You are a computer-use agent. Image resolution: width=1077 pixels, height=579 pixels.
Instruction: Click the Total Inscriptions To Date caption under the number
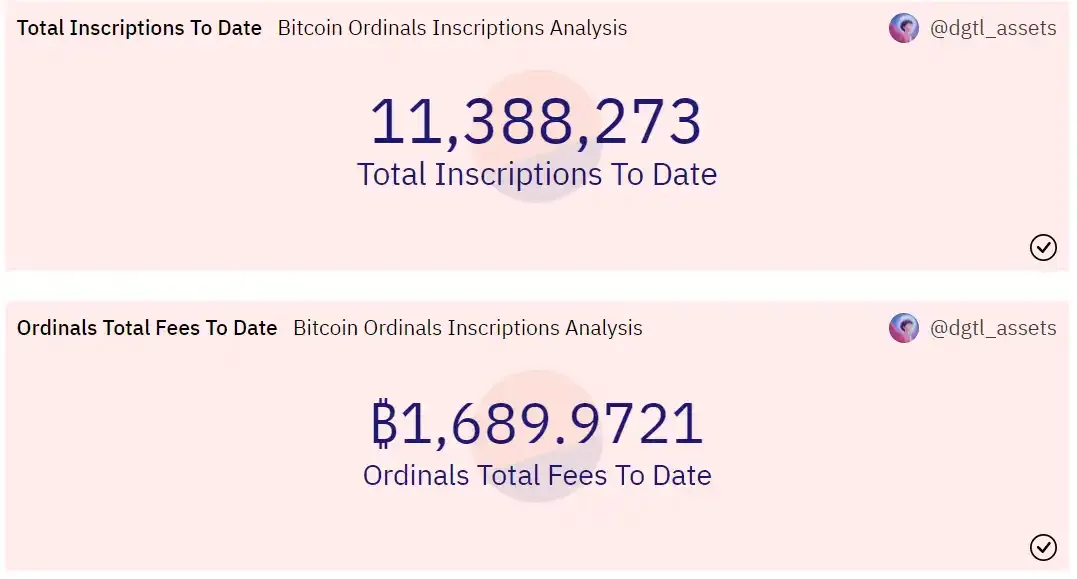pos(537,174)
